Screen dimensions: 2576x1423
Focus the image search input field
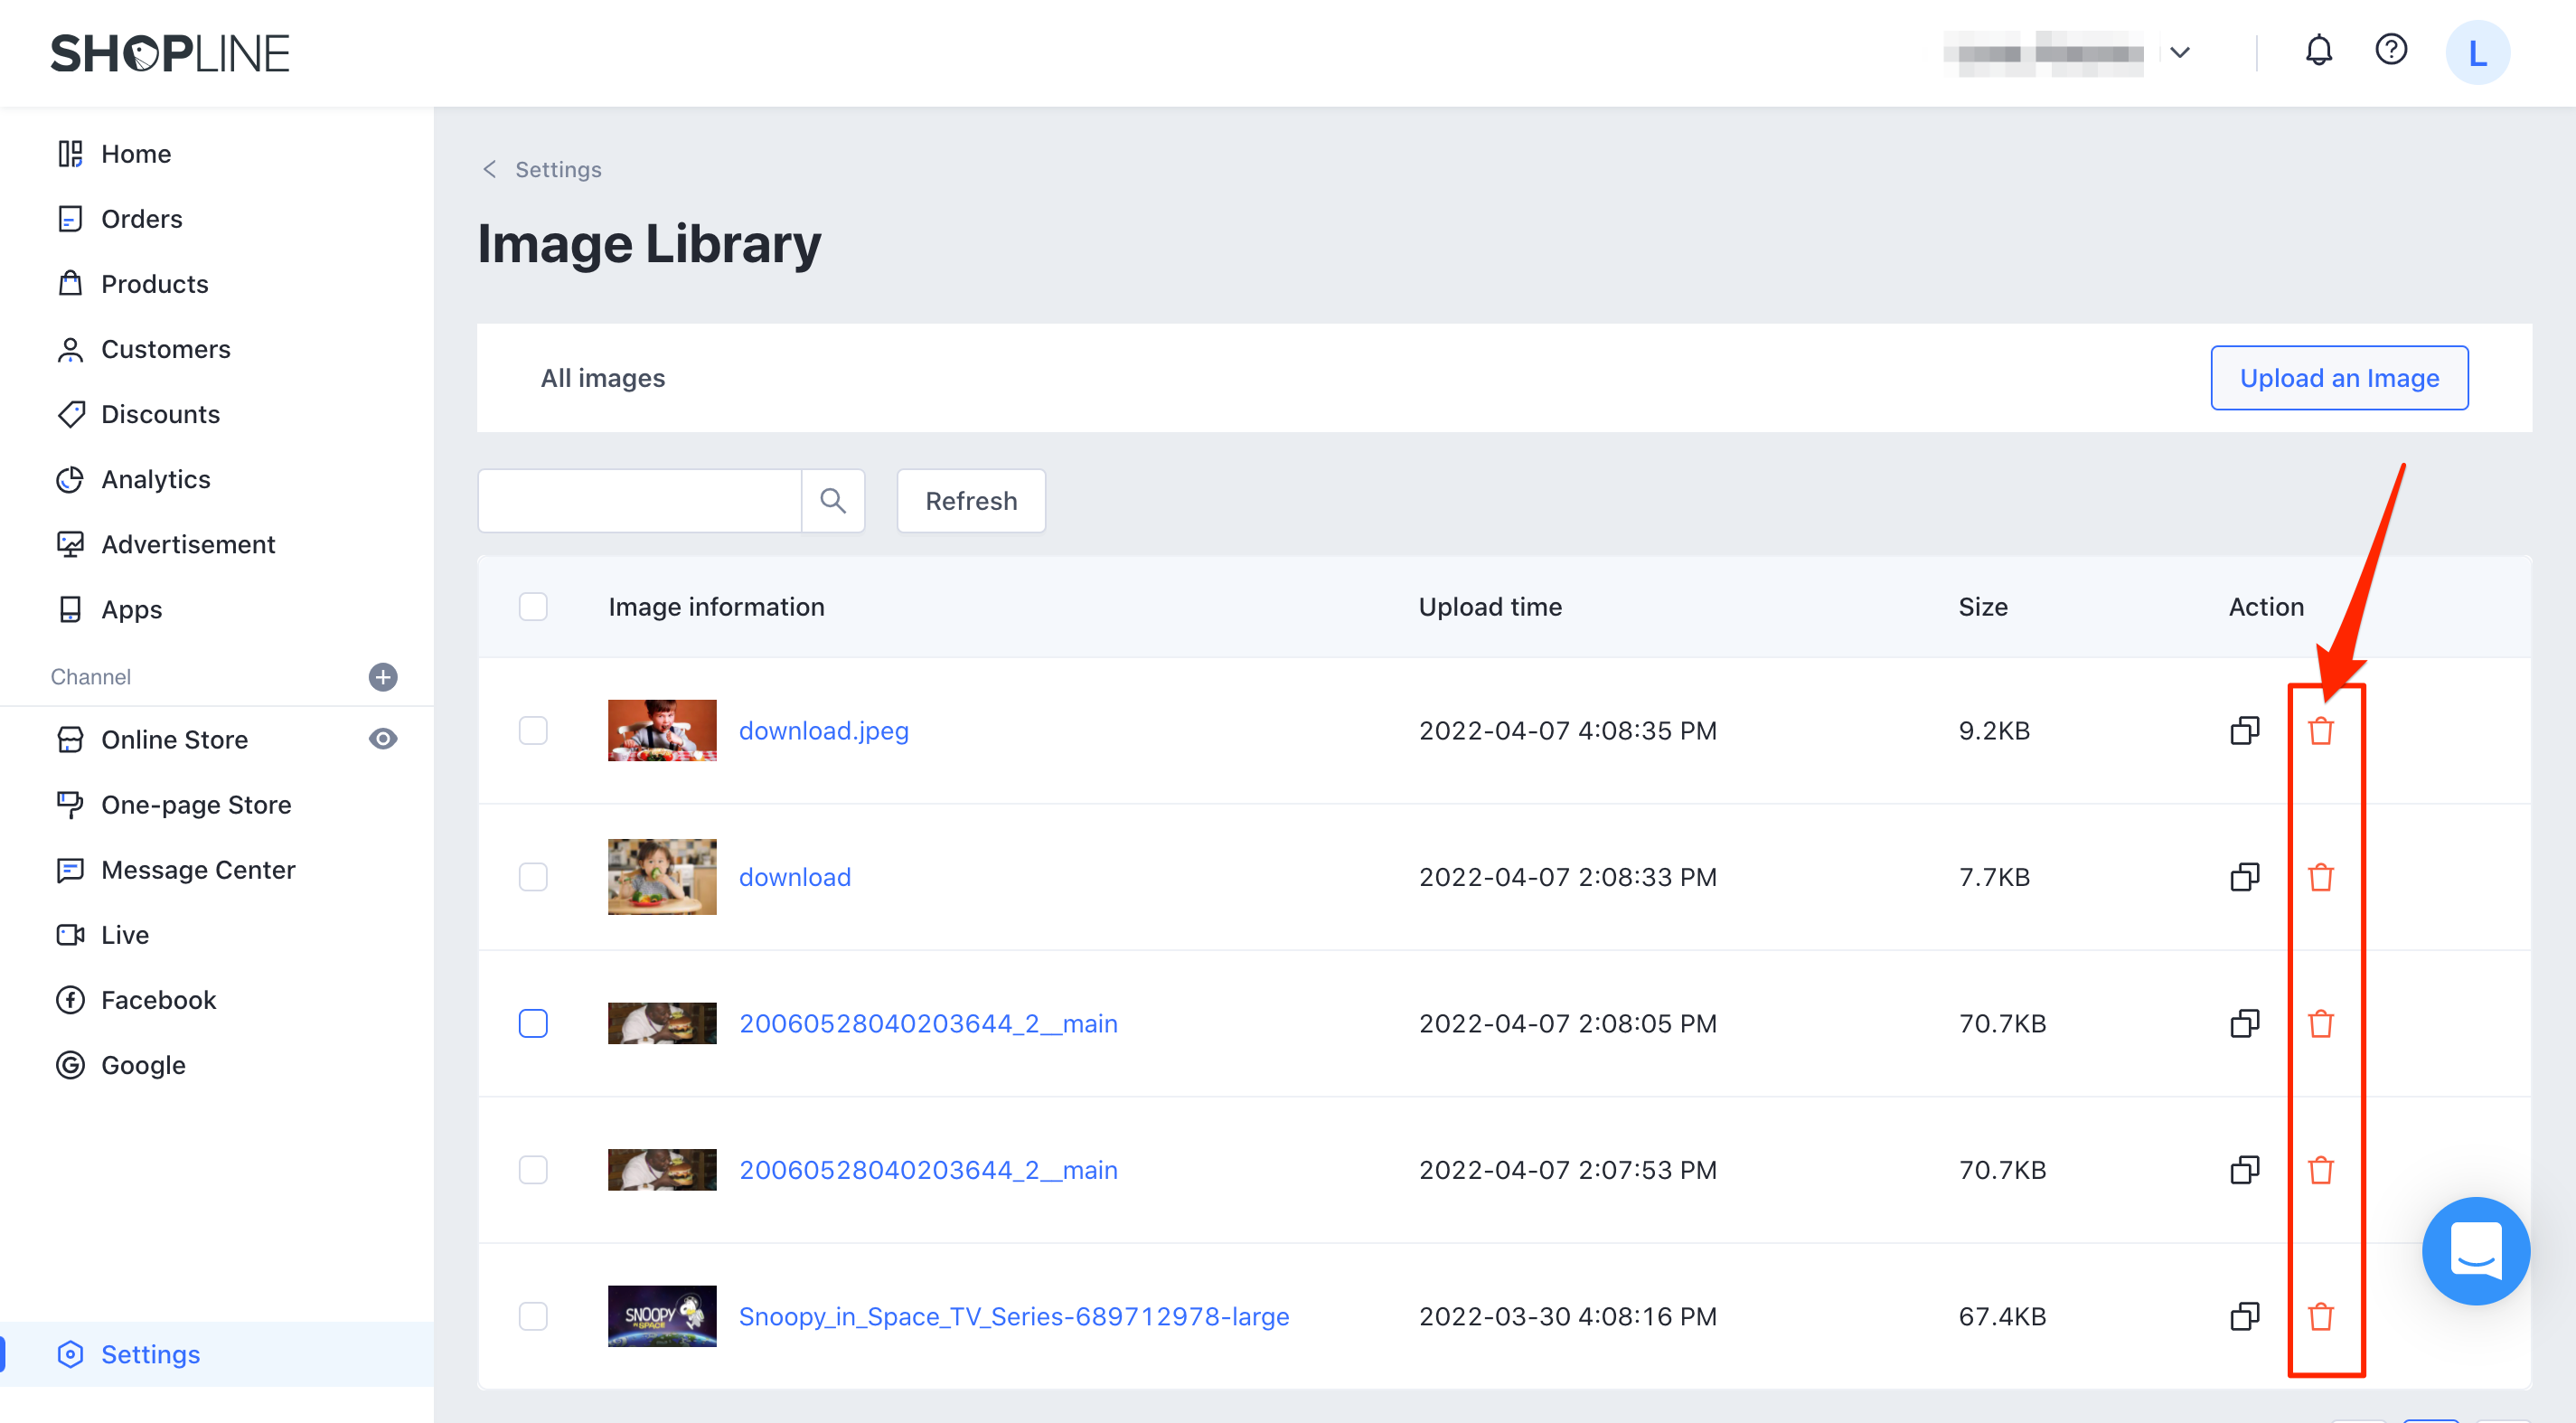tap(640, 500)
